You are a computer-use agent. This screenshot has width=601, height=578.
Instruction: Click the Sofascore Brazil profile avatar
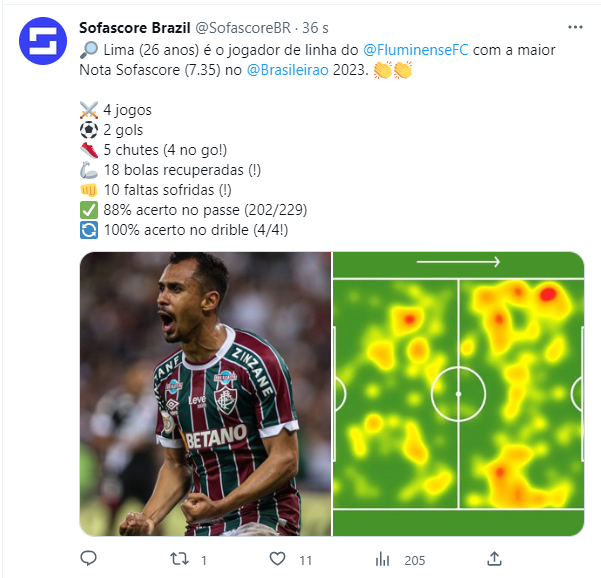[43, 41]
